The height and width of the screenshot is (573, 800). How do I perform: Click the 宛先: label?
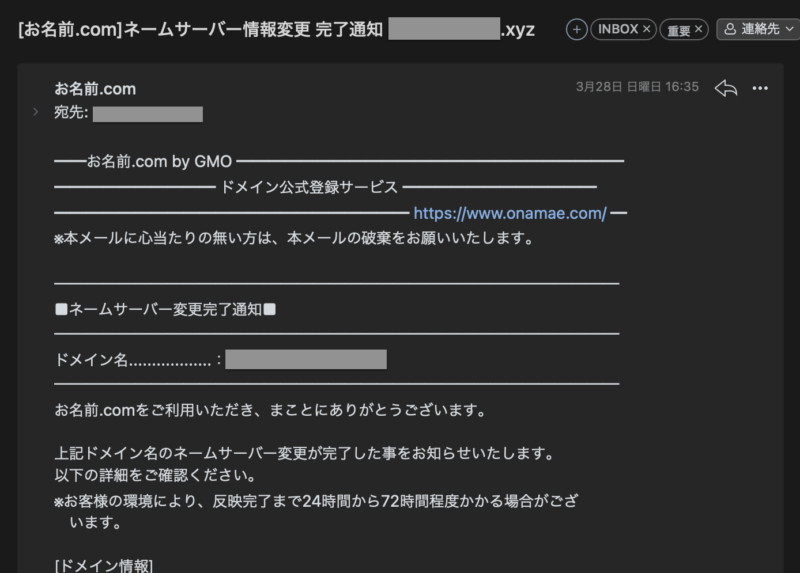coord(71,112)
